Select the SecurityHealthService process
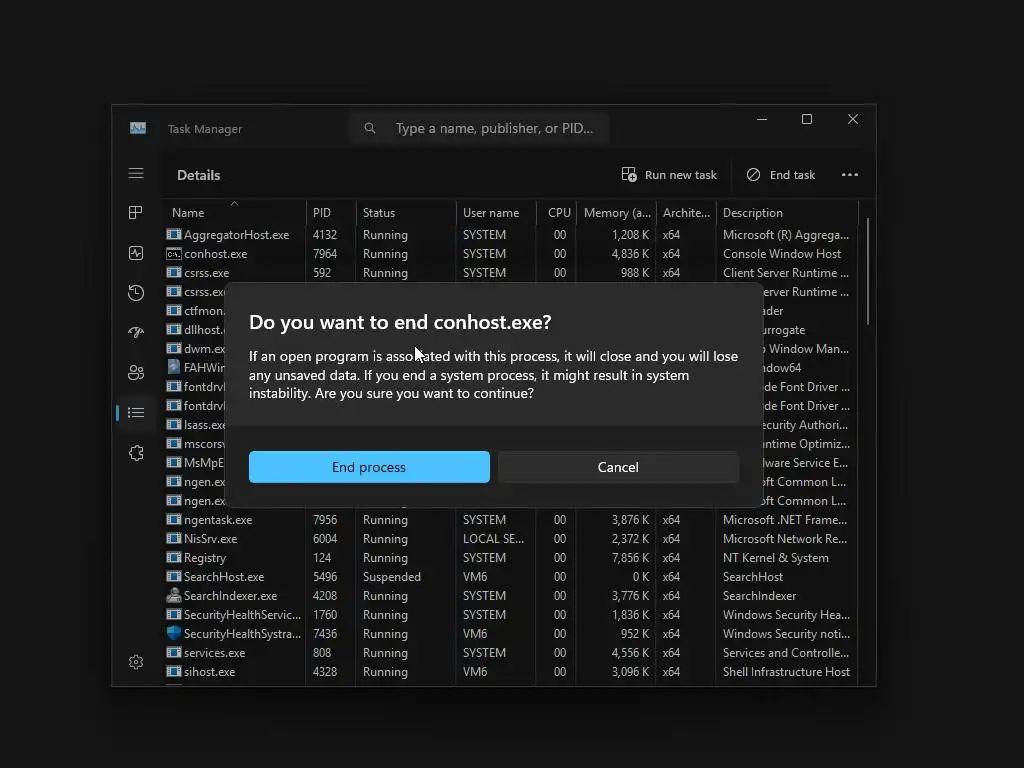The height and width of the screenshot is (768, 1024). coord(510,615)
